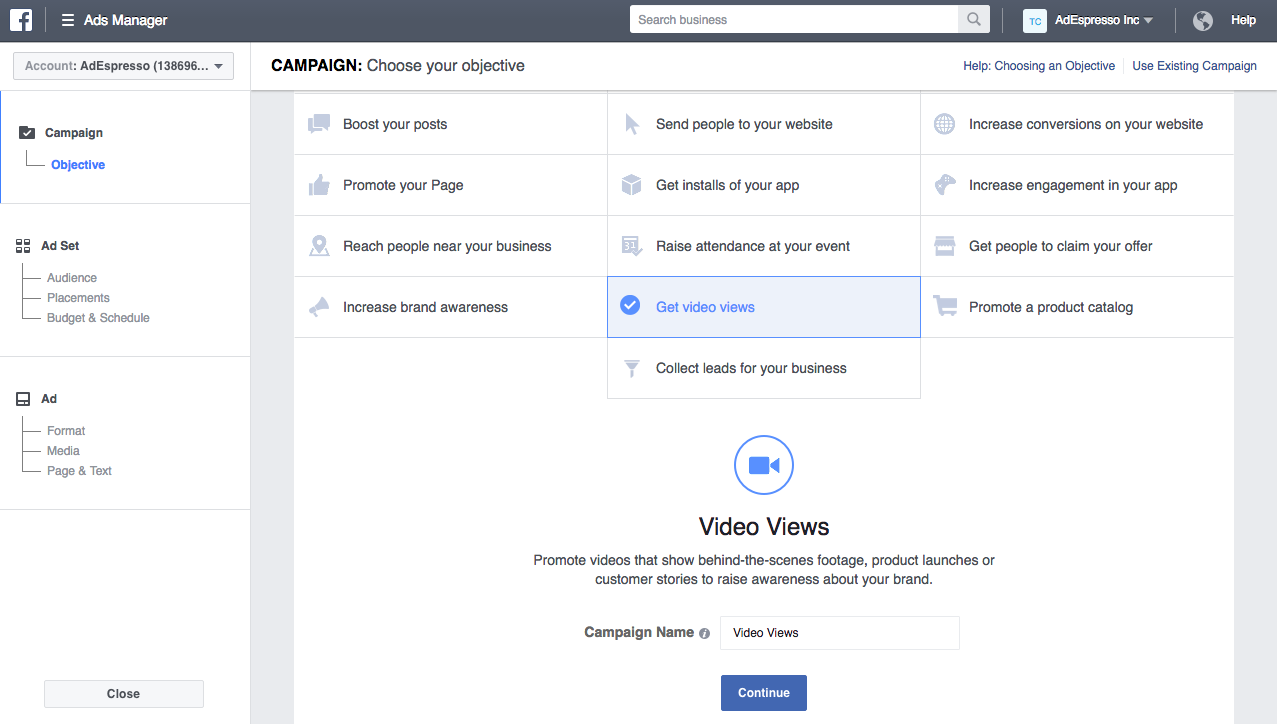Viewport: 1277px width, 724px height.
Task: Go to Audience under Ad Set
Action: coord(72,278)
